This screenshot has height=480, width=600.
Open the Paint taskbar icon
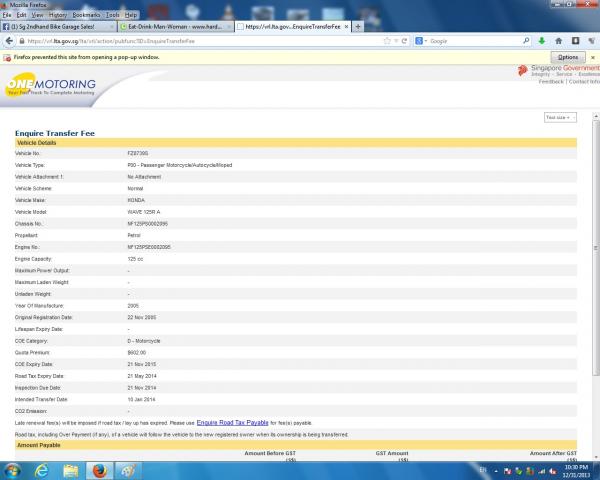pyautogui.click(x=128, y=470)
